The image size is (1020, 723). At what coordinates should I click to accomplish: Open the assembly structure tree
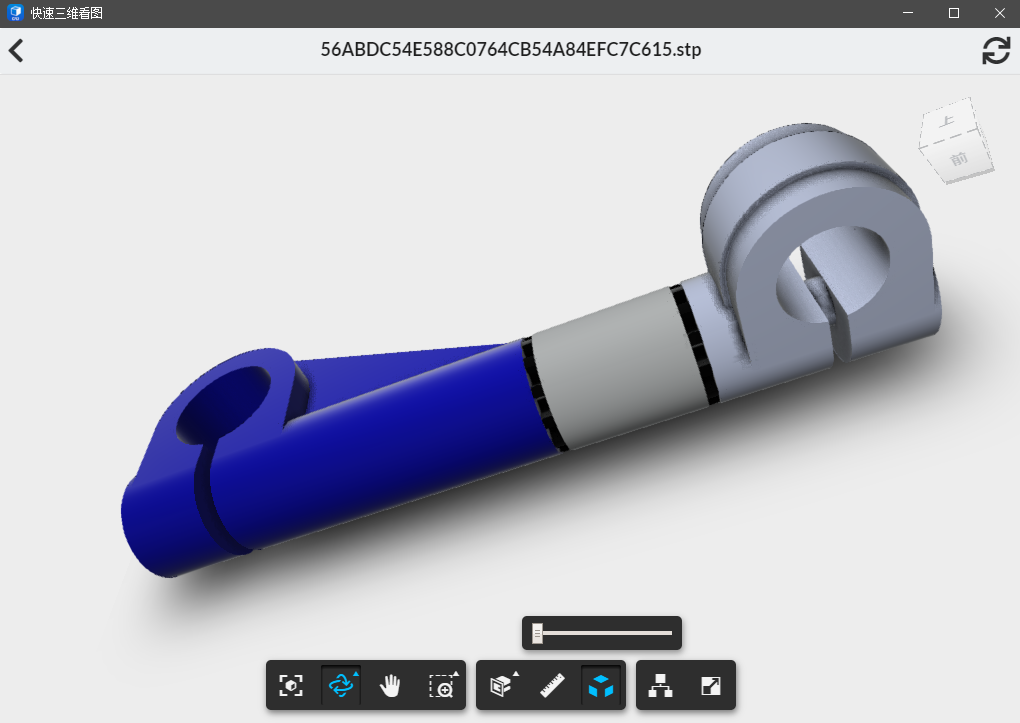(x=662, y=685)
